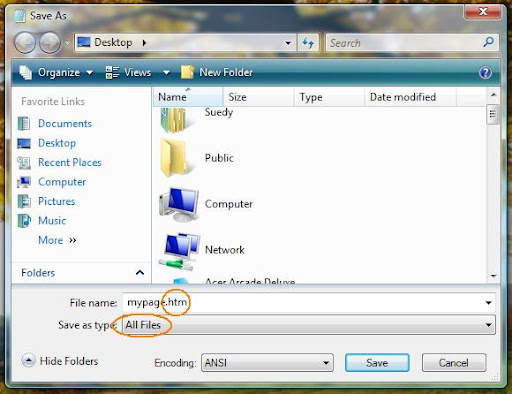This screenshot has height=394, width=512.
Task: Click scroll up arrow in file list
Action: coord(493,95)
